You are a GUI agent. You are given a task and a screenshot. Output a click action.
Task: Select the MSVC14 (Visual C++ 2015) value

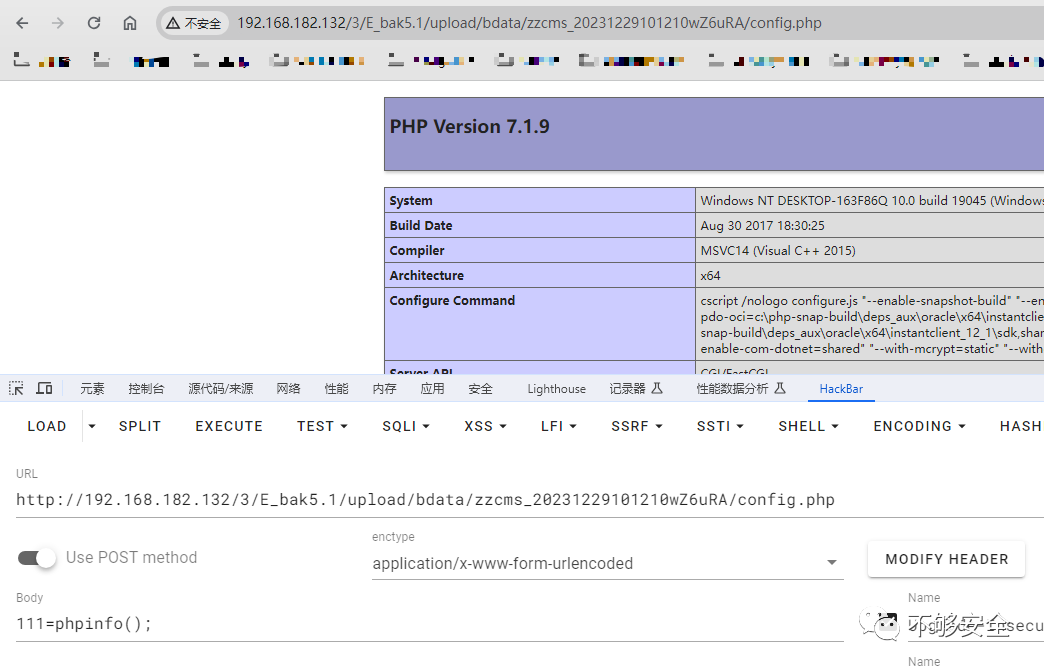click(778, 250)
